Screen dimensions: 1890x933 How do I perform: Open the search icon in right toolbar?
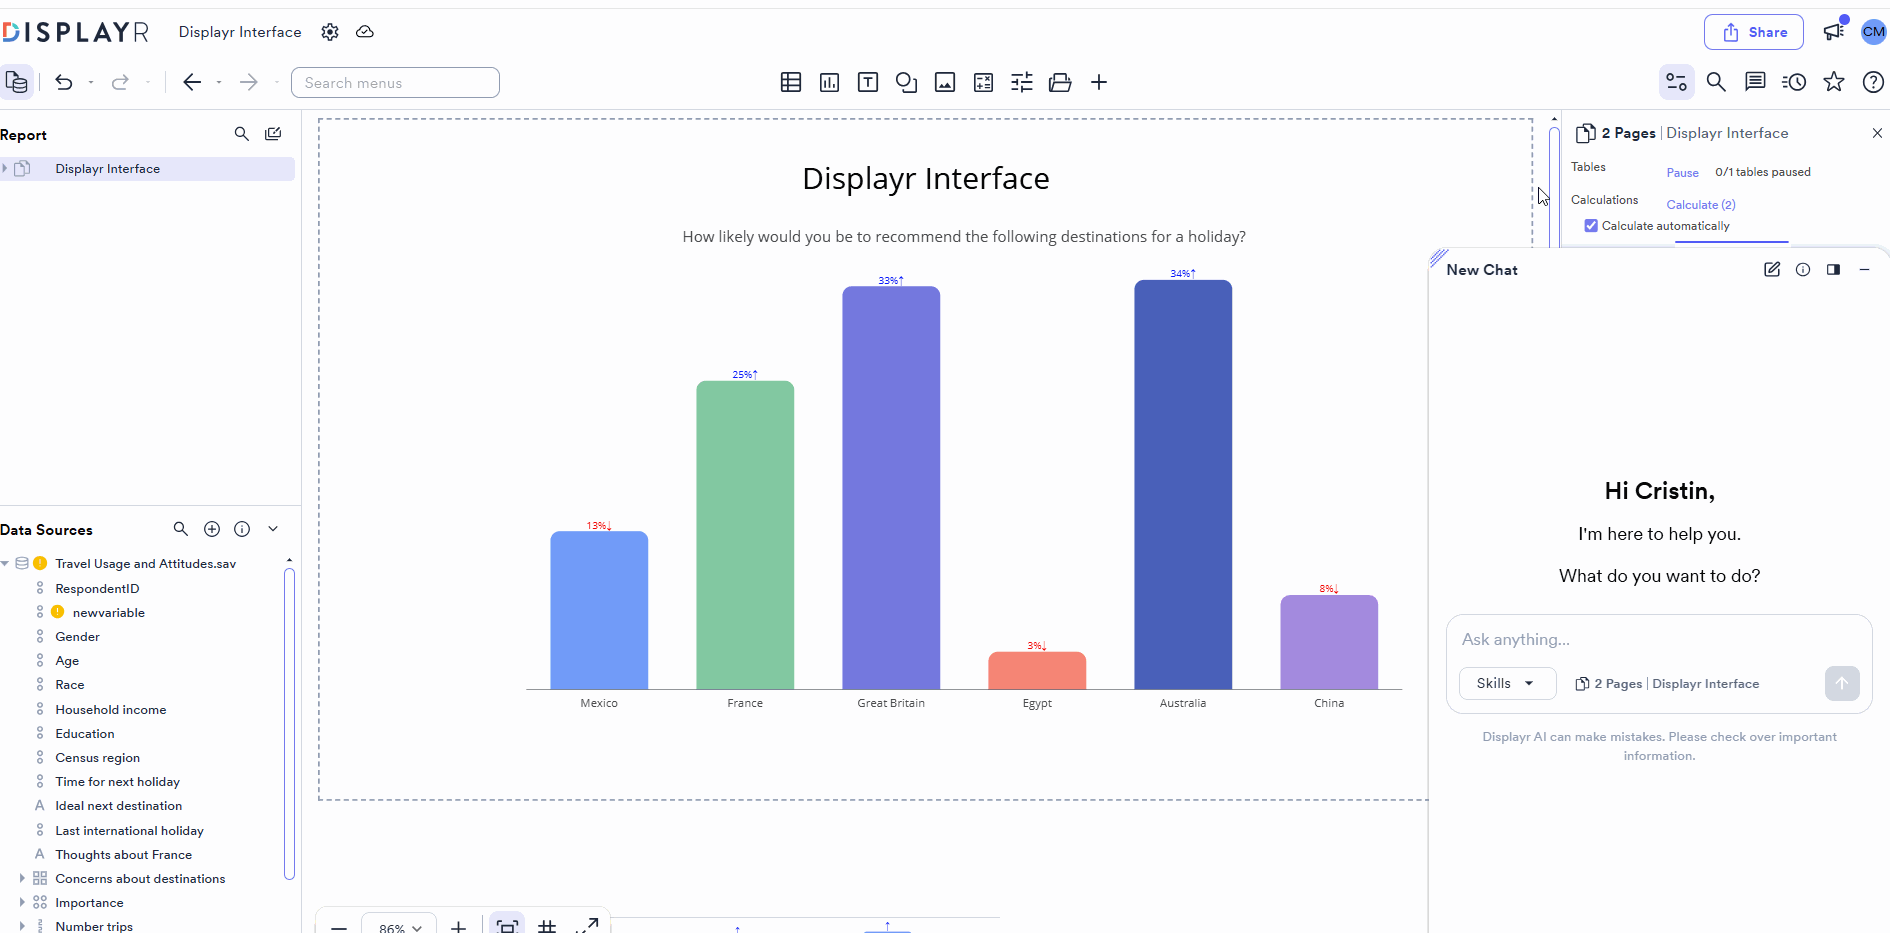click(1716, 82)
